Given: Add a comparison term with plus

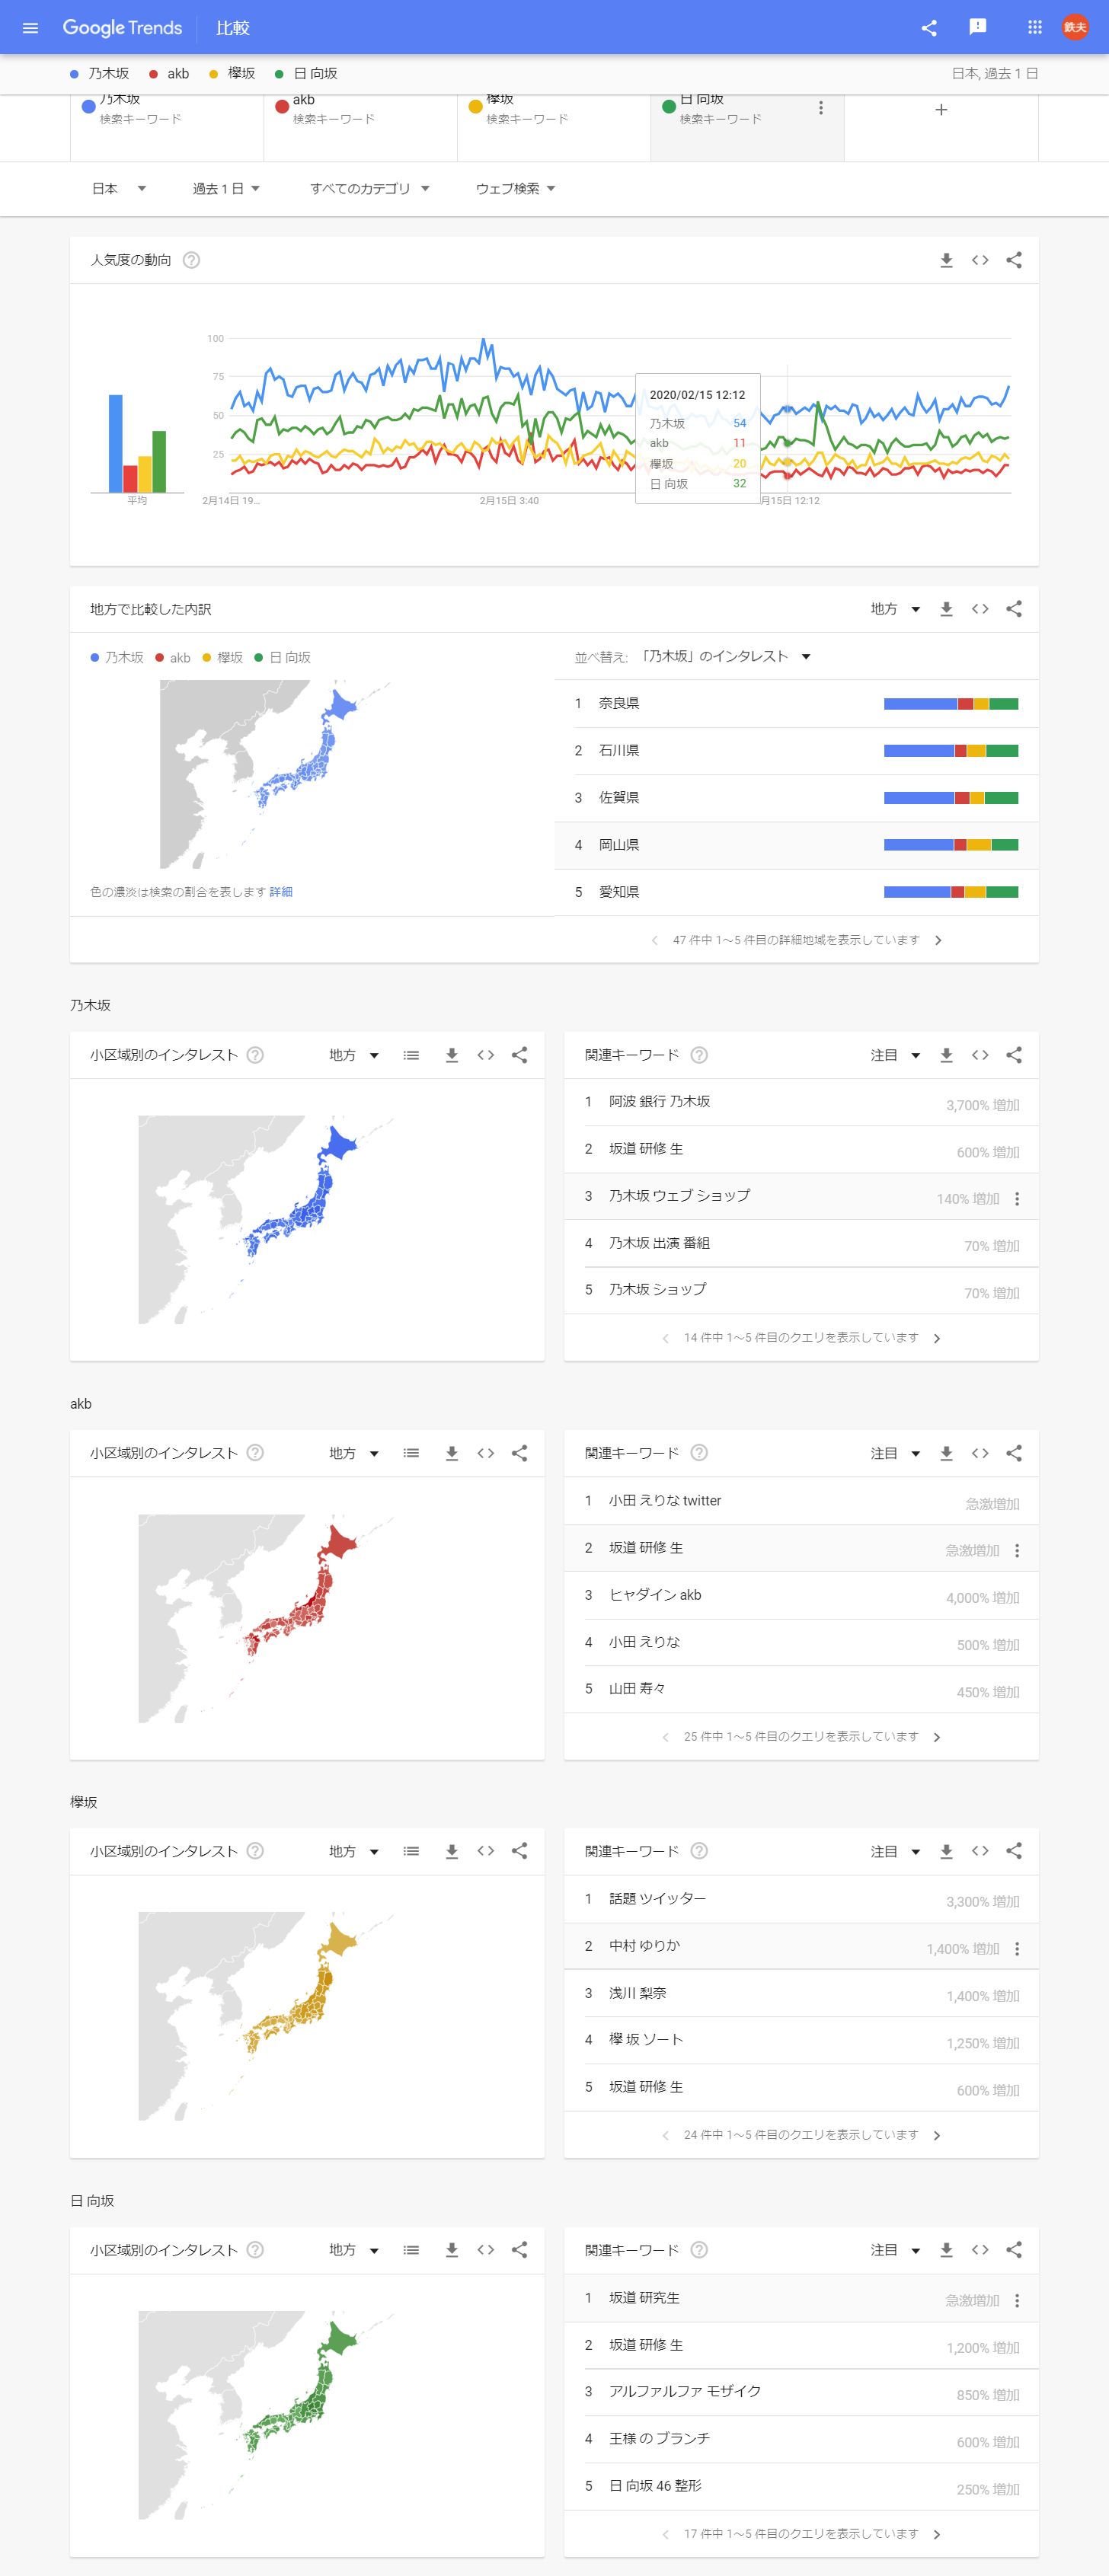Looking at the screenshot, I should click(x=941, y=109).
